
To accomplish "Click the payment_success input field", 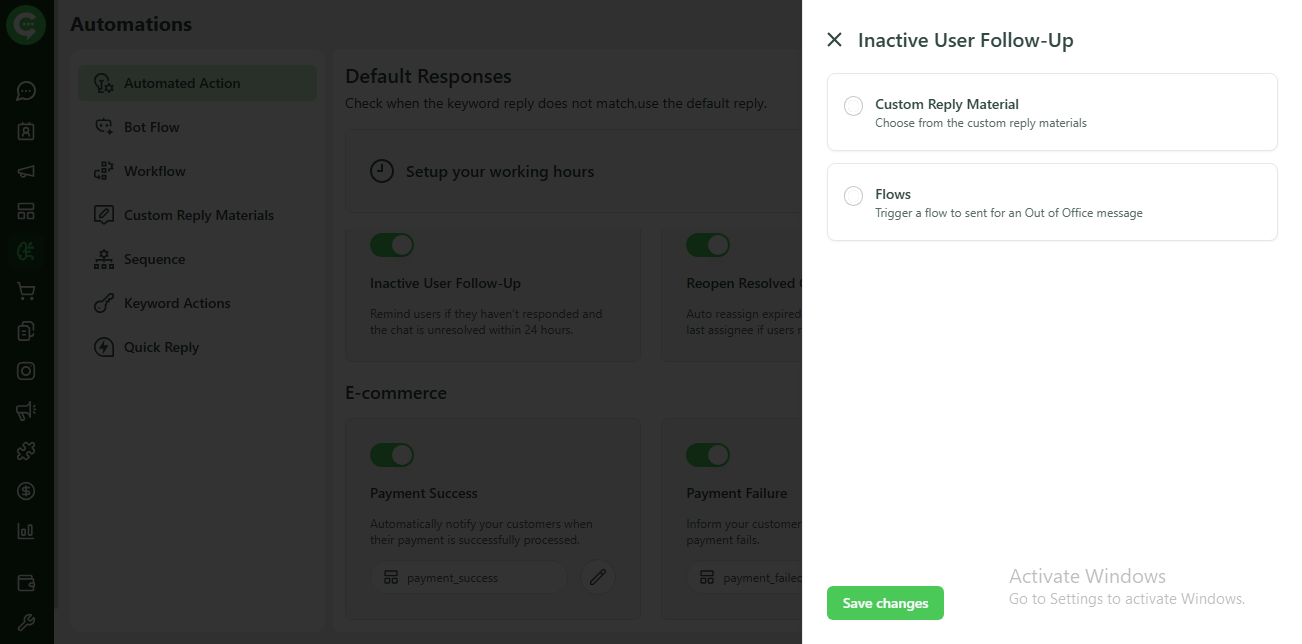I will coord(468,577).
